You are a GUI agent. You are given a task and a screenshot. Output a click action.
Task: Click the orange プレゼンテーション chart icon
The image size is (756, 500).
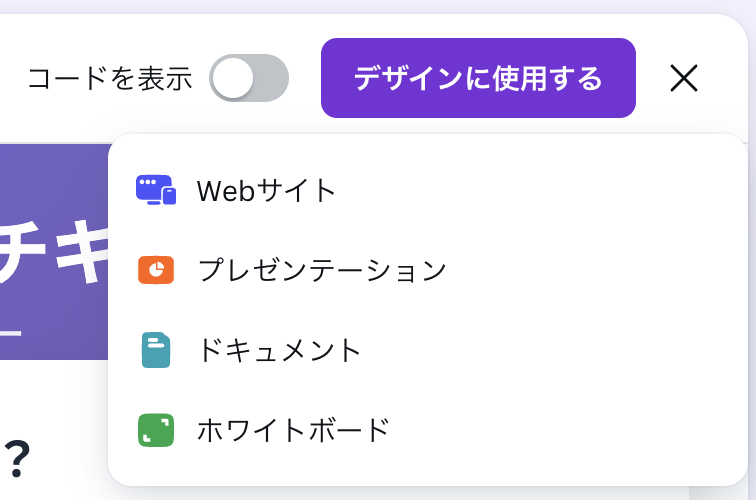(x=156, y=270)
